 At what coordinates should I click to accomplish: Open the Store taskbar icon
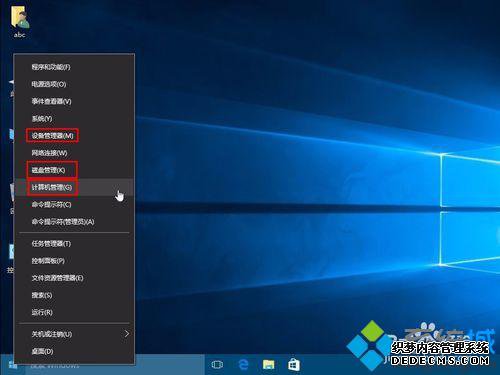click(294, 365)
